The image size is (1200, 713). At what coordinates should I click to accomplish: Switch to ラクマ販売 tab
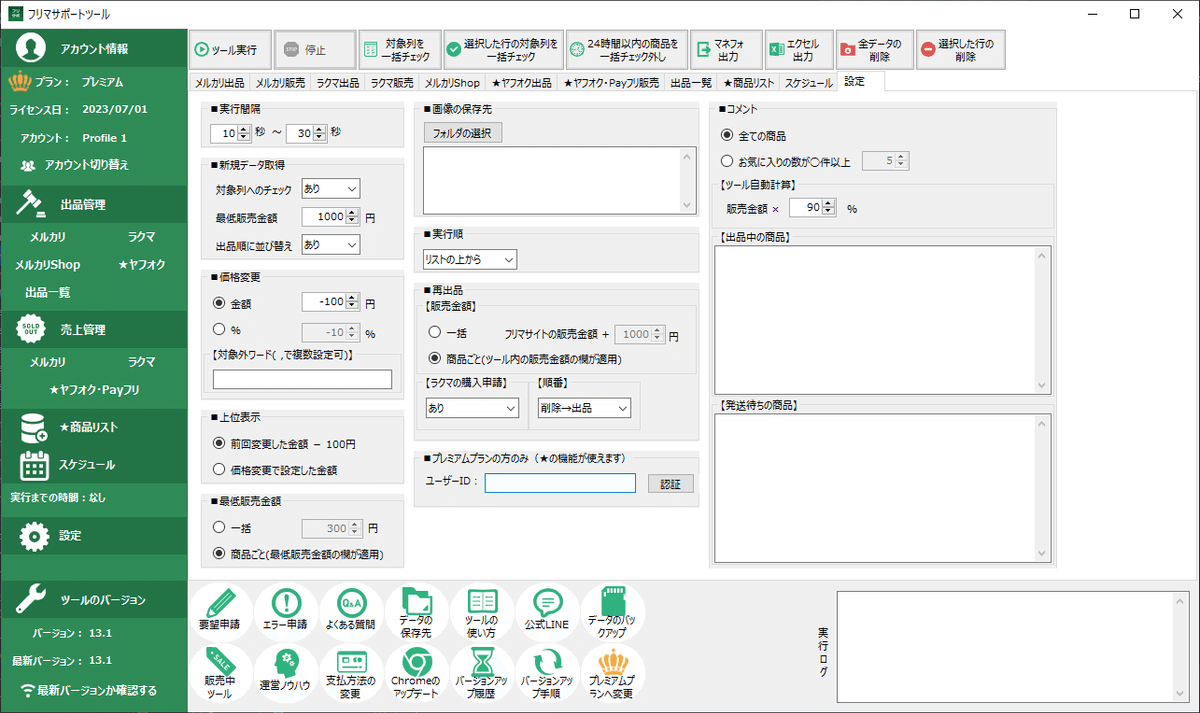tap(392, 84)
